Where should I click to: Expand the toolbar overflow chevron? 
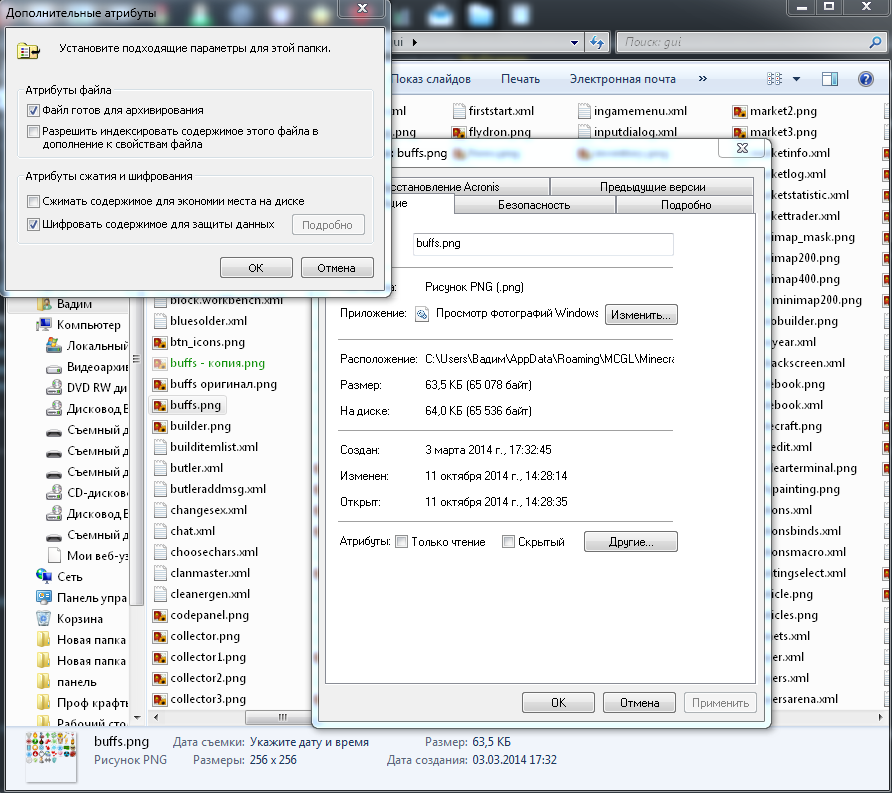(x=702, y=79)
